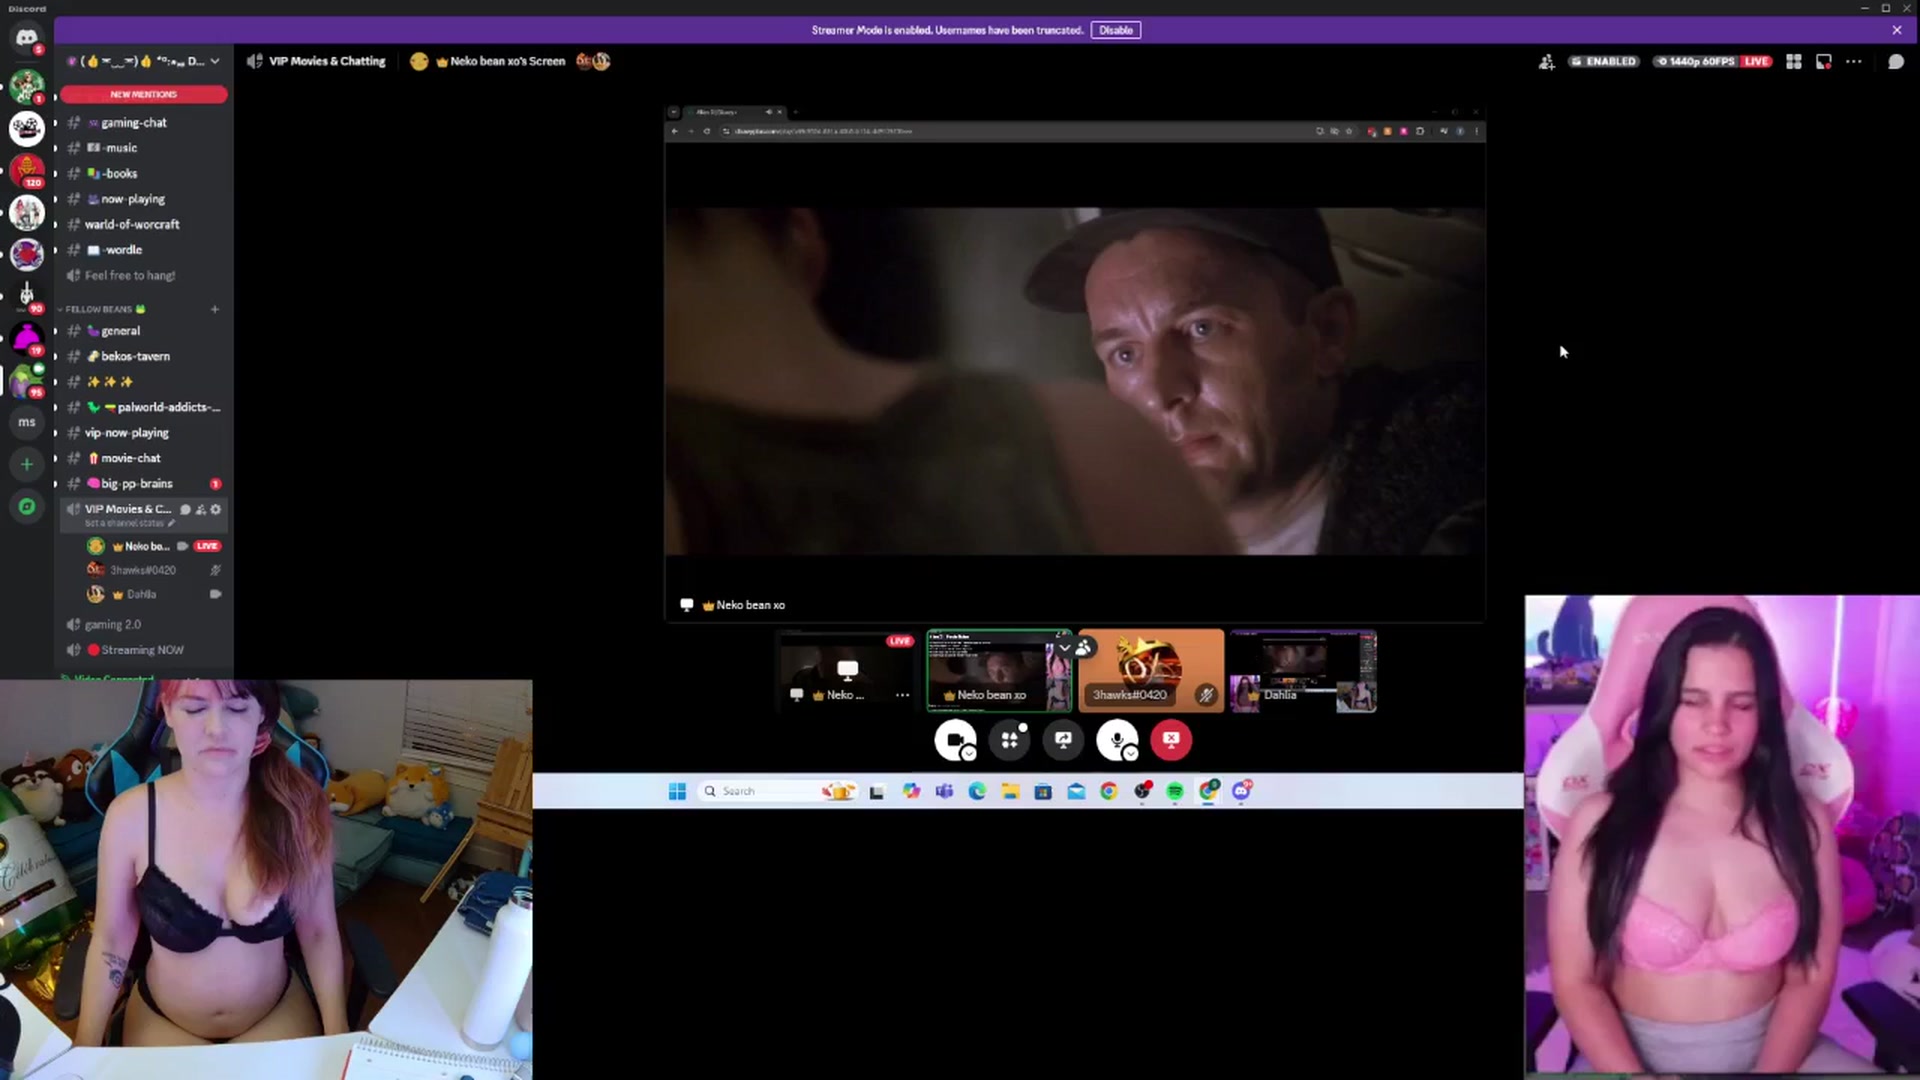The height and width of the screenshot is (1080, 1920).
Task: Join the Streaming NOW voice channel
Action: pos(143,650)
